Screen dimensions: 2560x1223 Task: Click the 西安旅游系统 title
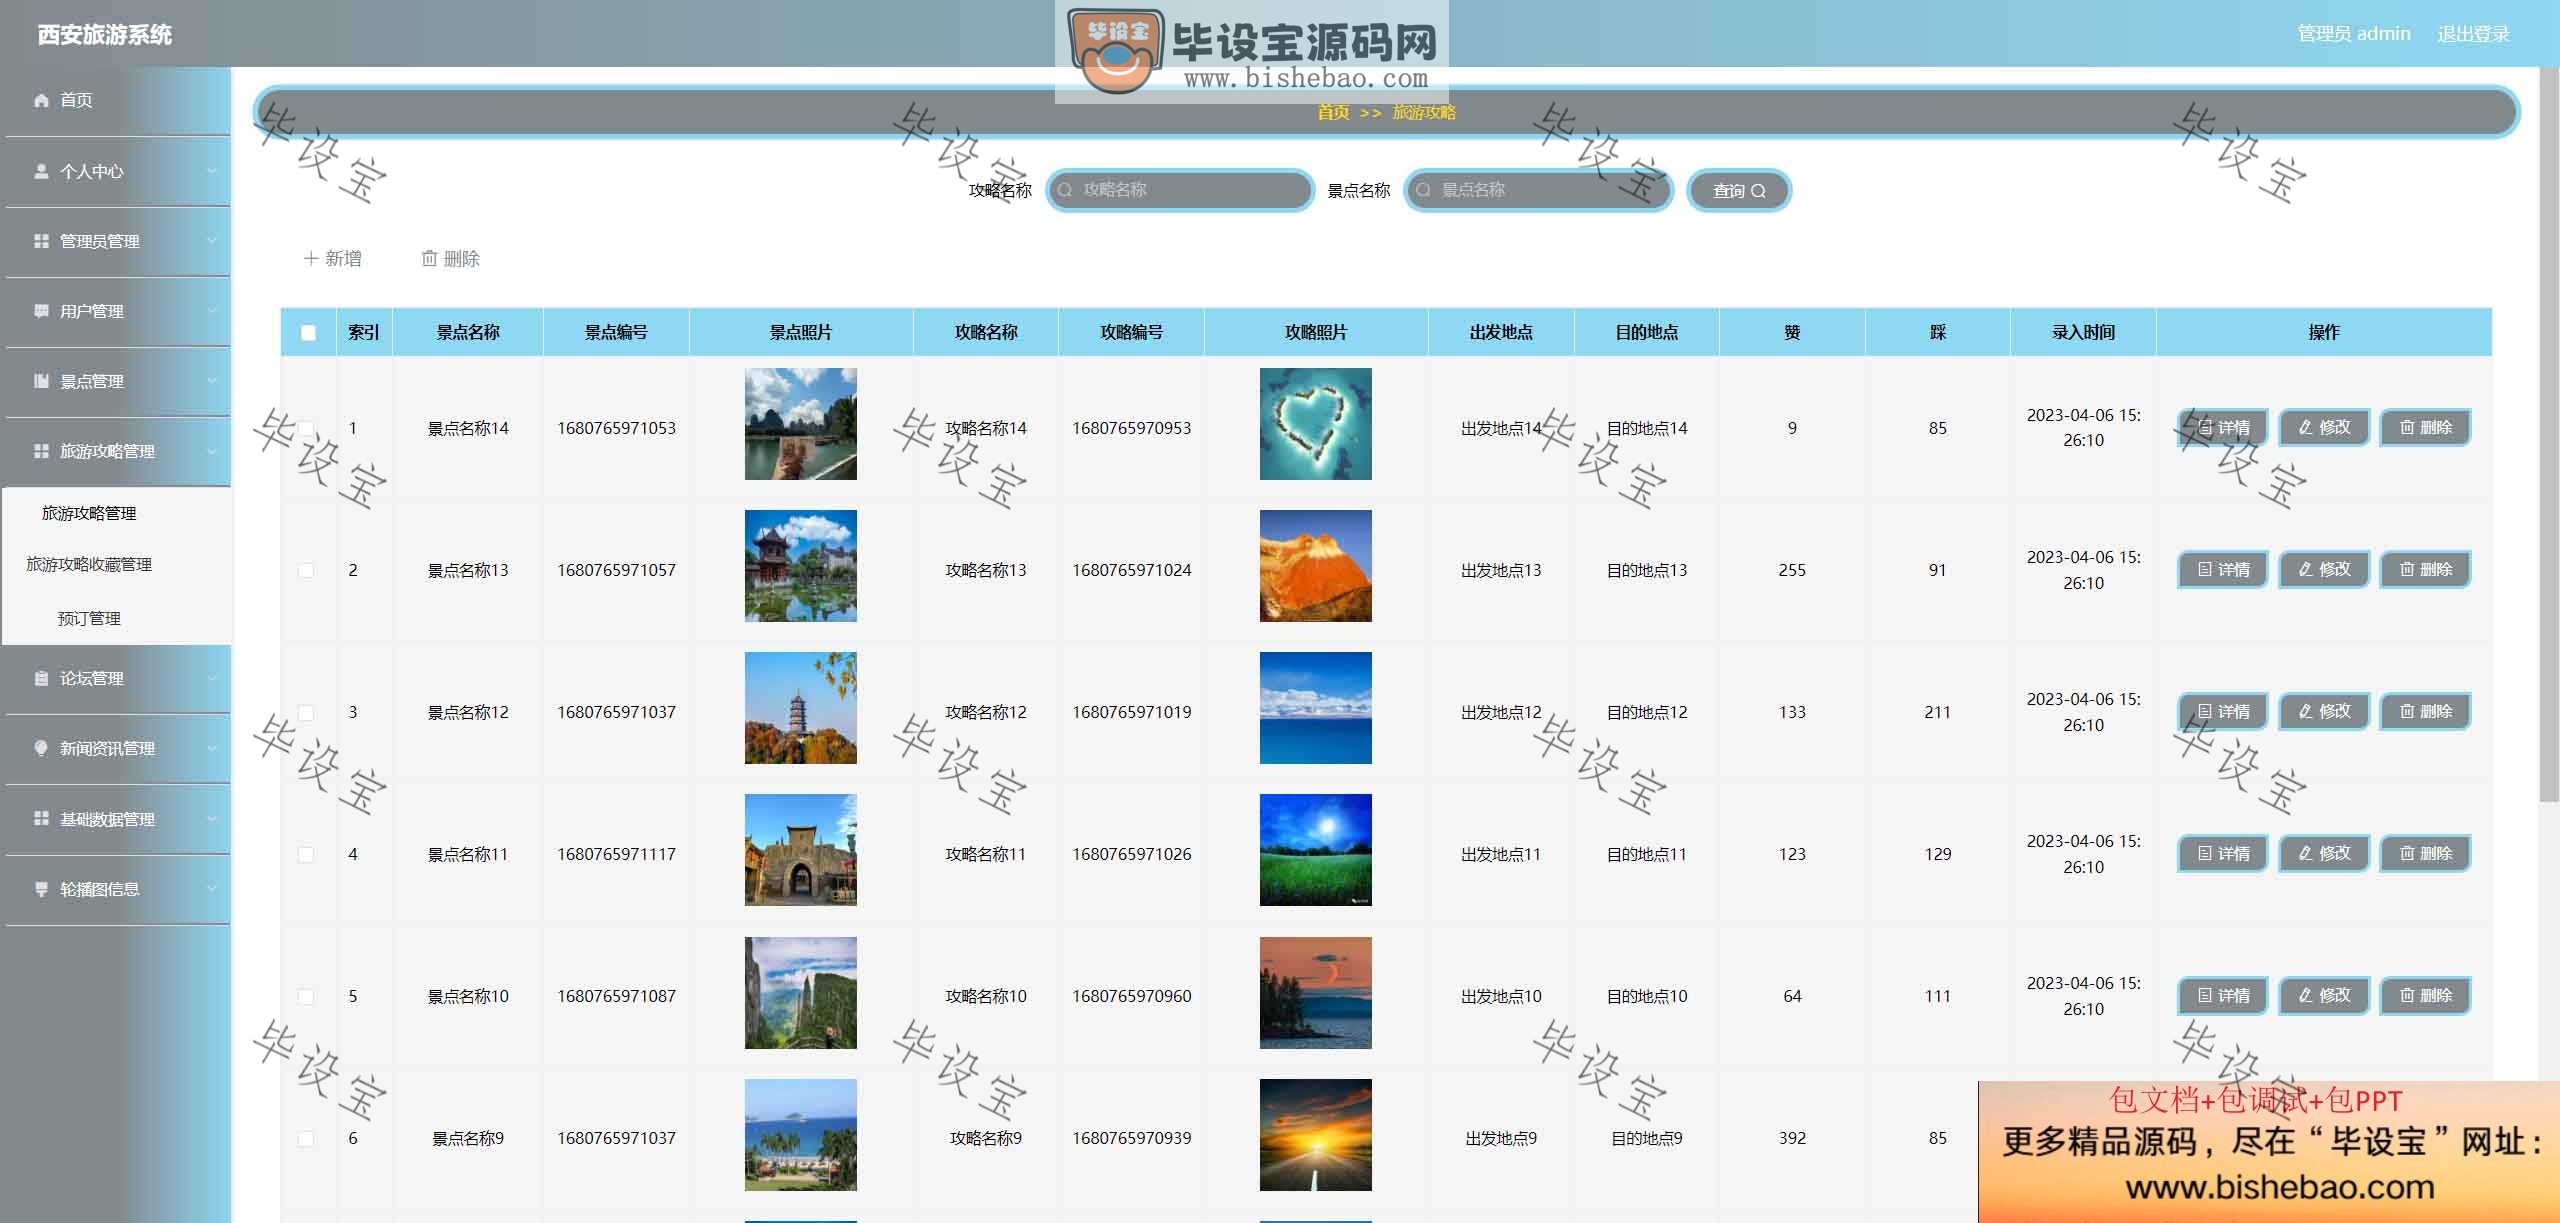[x=105, y=35]
